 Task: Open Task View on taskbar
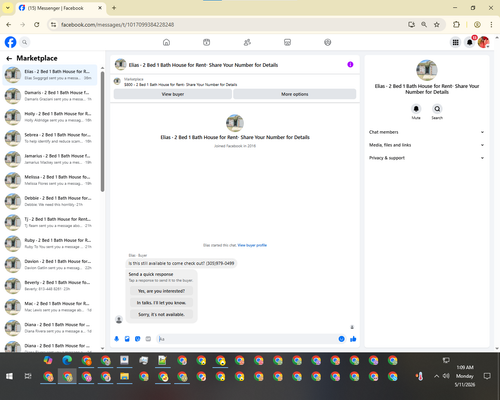(28, 376)
